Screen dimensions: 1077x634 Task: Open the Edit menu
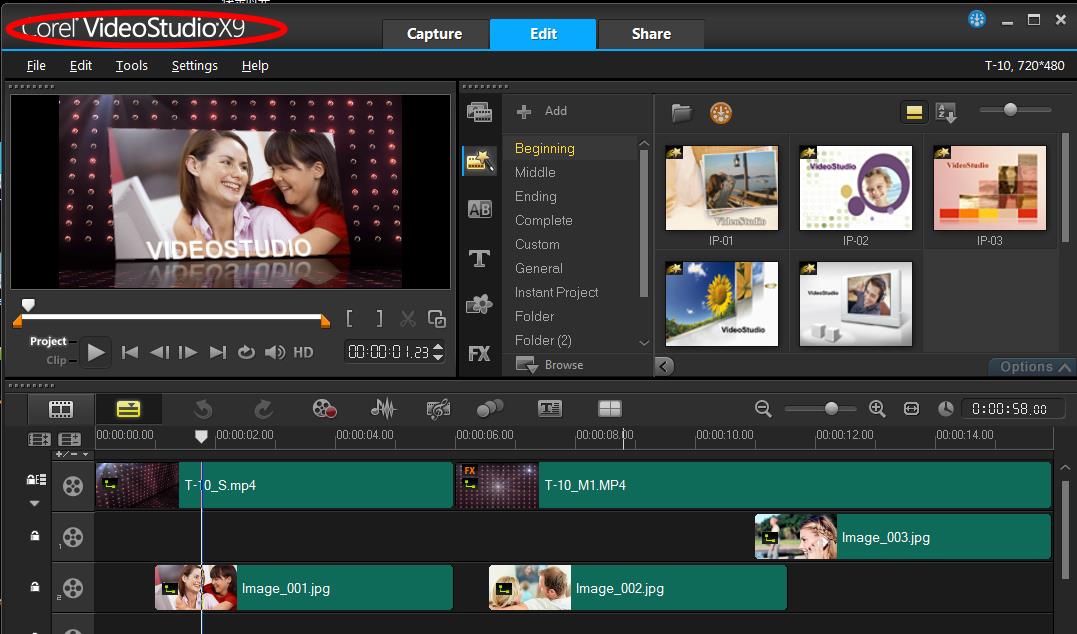coord(80,66)
